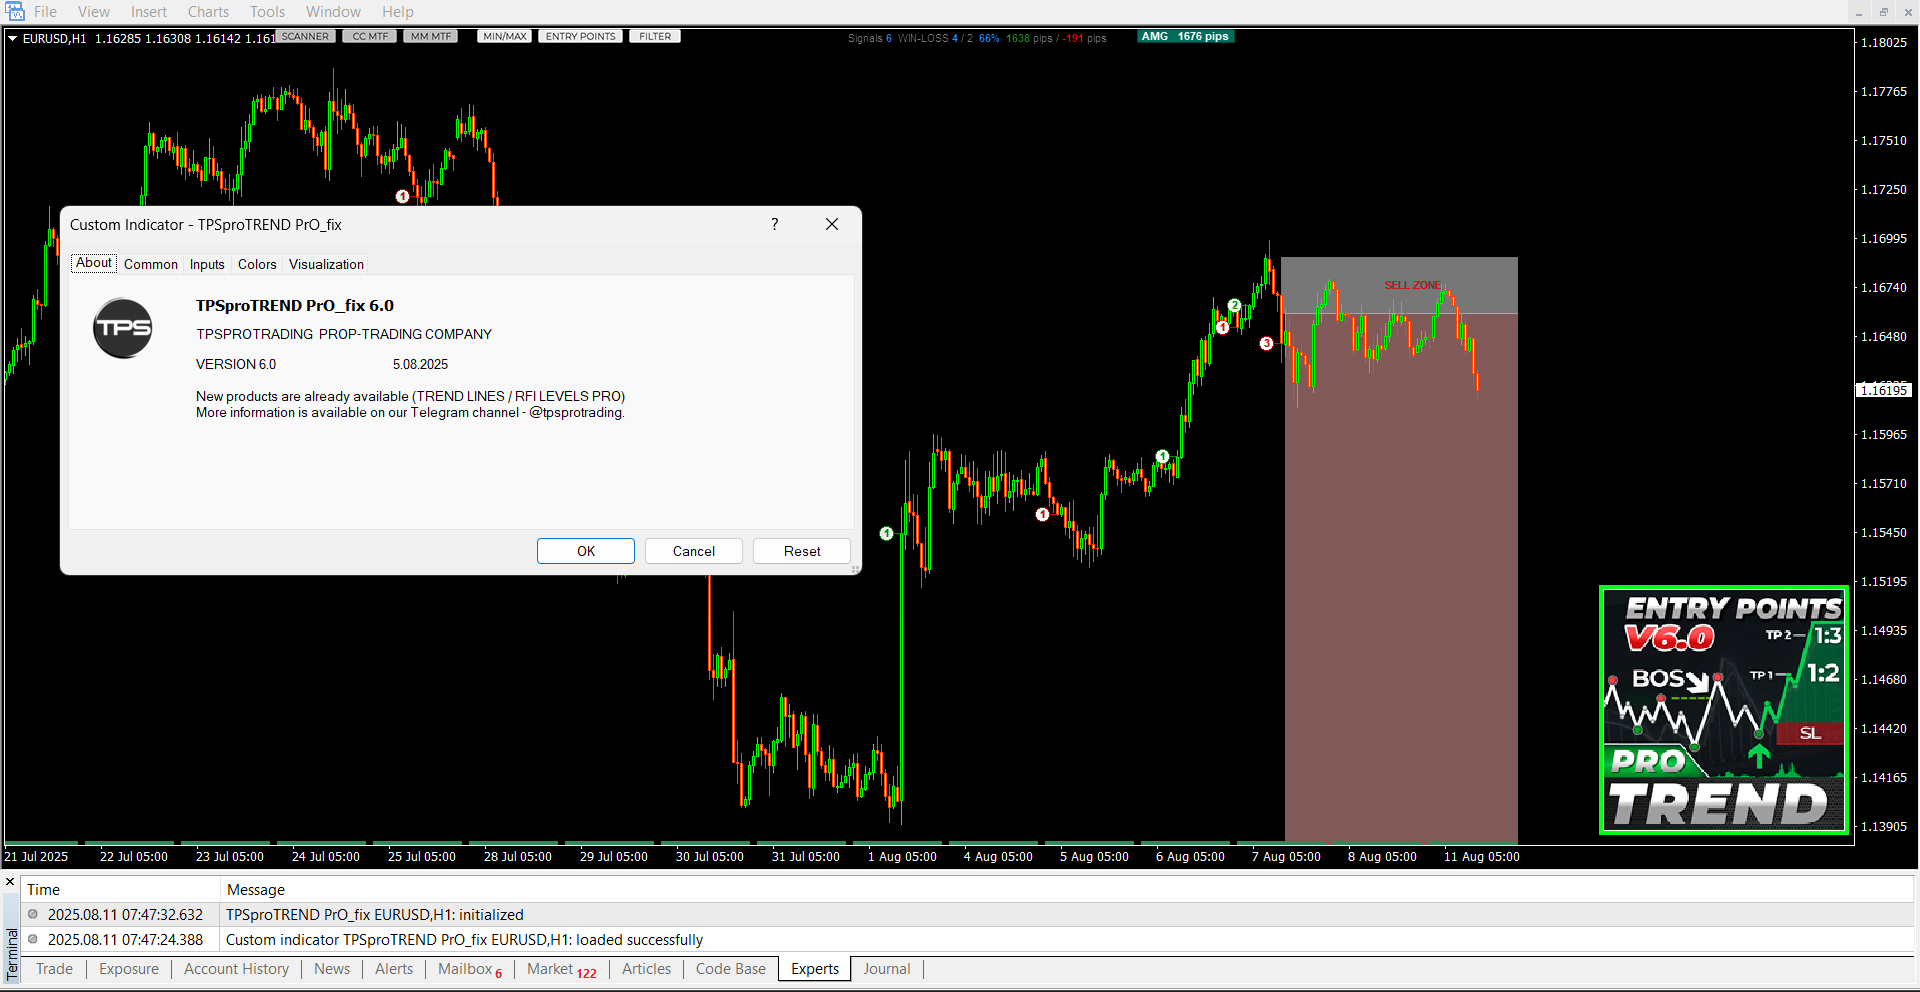Click log icon beside 07:47:32.632 entry
The width and height of the screenshot is (1920, 992).
coord(33,914)
